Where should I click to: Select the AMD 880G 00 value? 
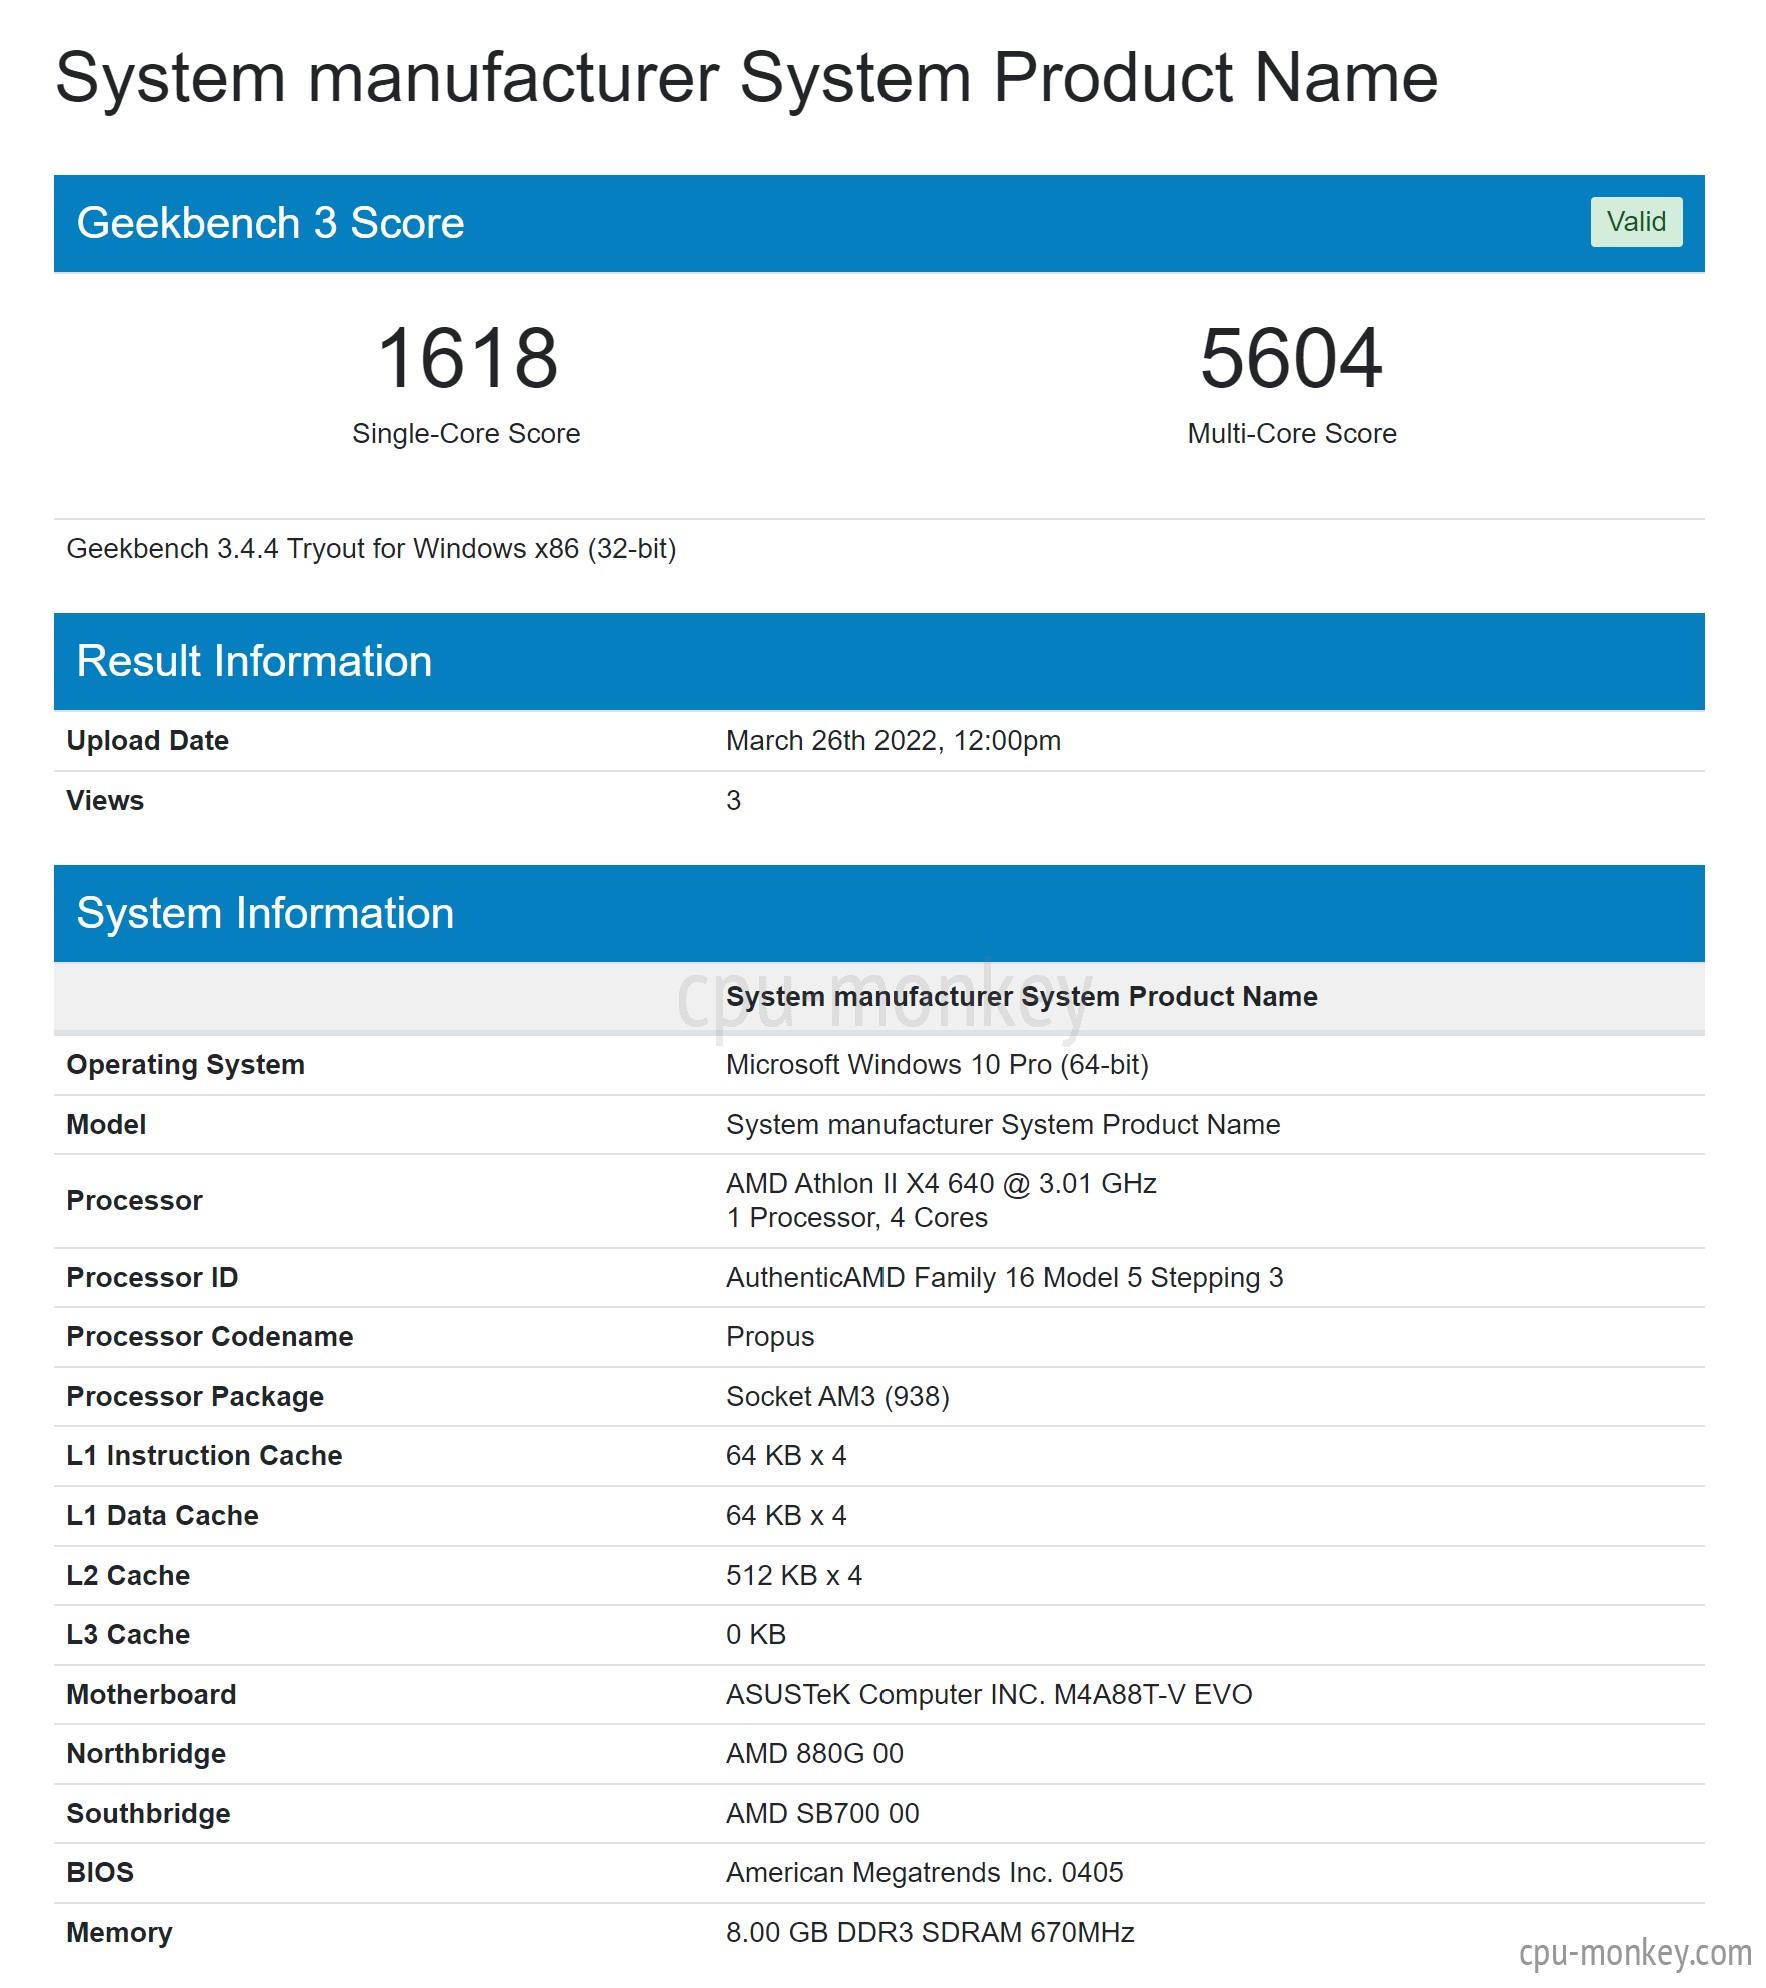[815, 1754]
